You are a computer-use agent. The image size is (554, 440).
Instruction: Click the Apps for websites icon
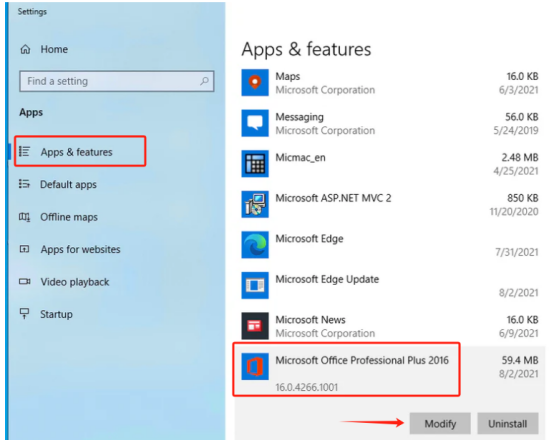(x=24, y=249)
